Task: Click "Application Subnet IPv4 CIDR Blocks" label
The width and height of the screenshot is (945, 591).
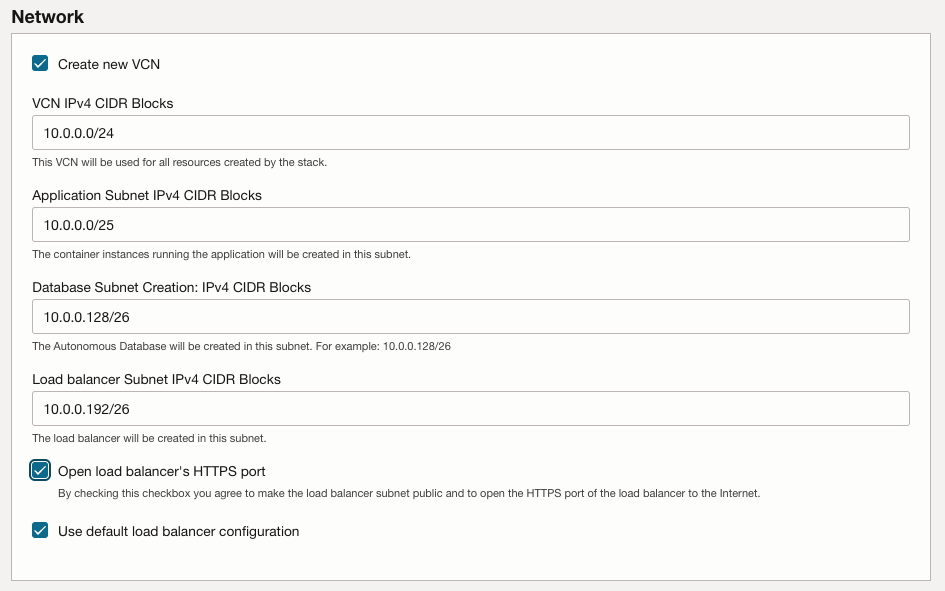Action: click(x=147, y=196)
